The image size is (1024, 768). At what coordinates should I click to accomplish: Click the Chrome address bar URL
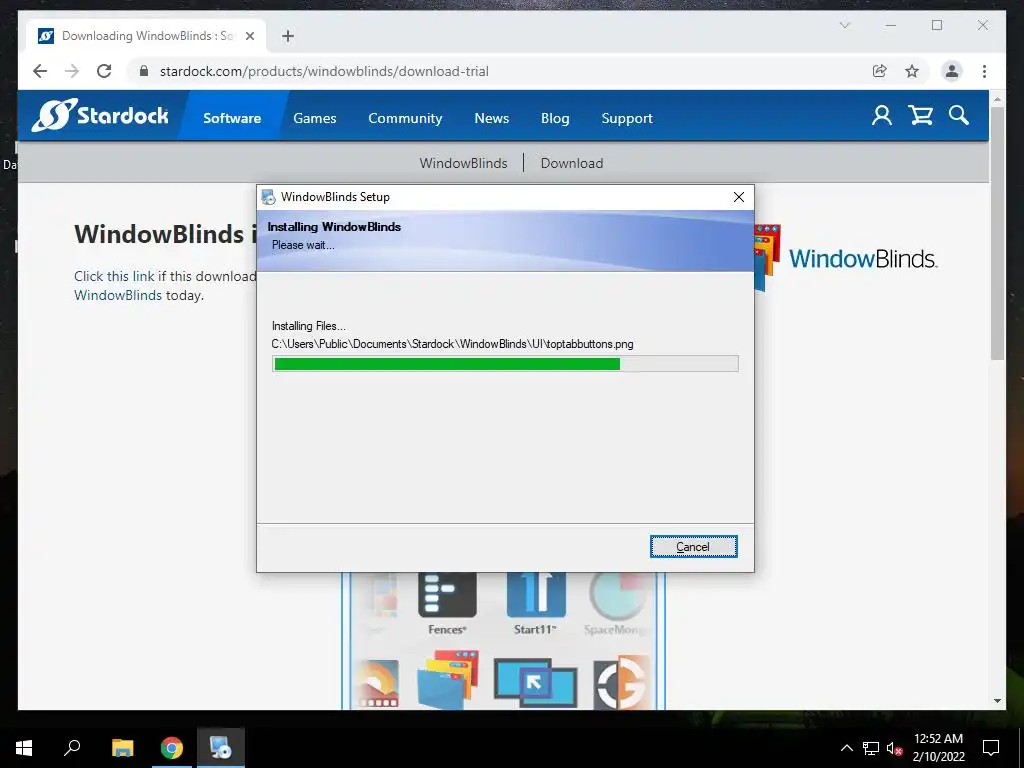[x=324, y=71]
